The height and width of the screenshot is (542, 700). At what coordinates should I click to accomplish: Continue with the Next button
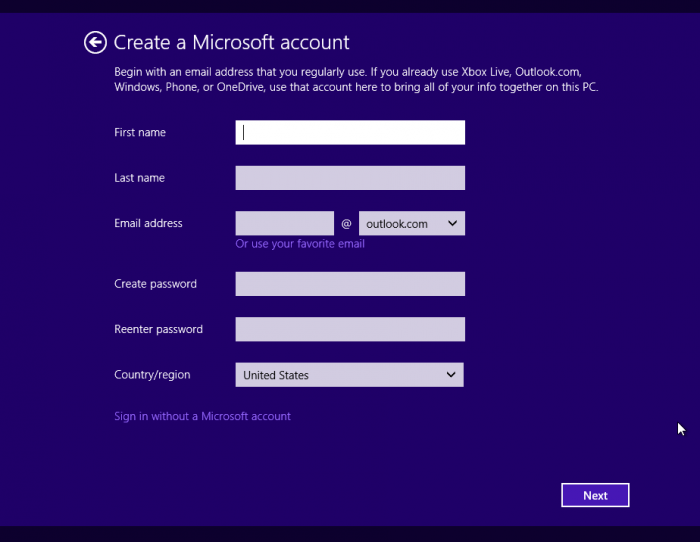click(x=595, y=495)
